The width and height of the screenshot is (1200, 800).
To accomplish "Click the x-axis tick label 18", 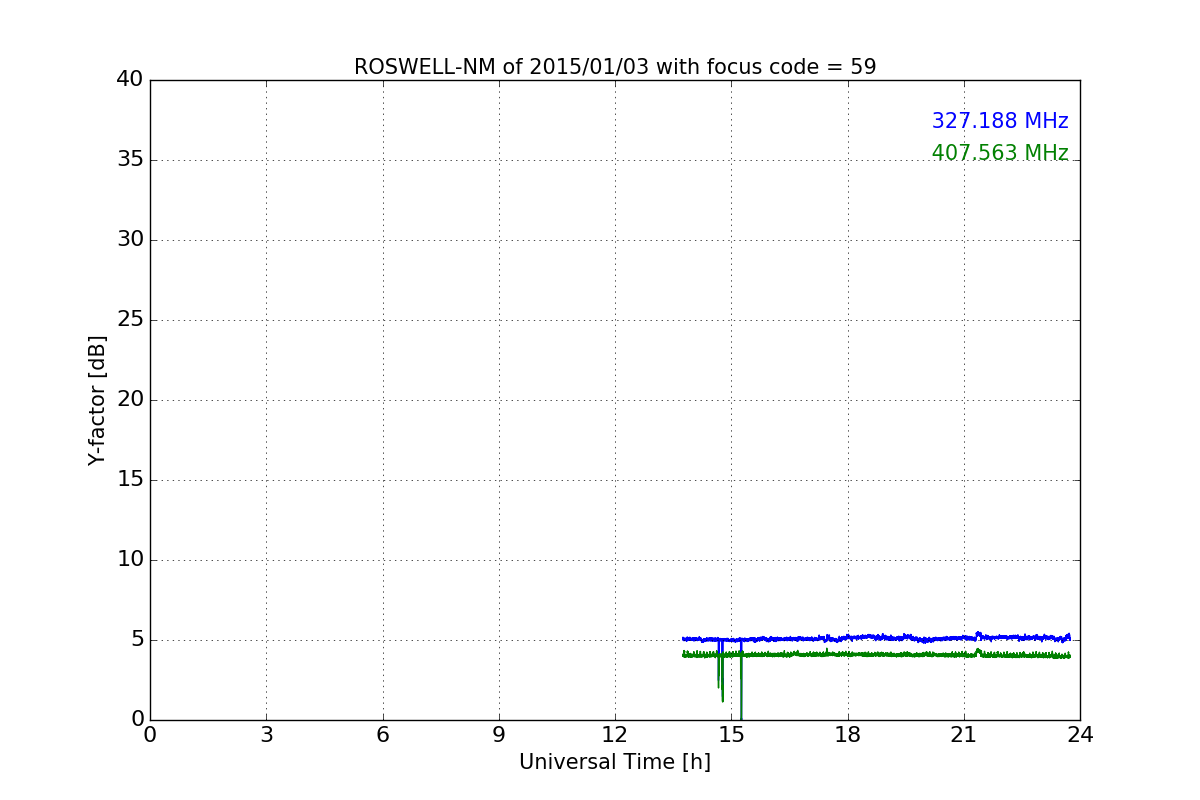I will [848, 735].
